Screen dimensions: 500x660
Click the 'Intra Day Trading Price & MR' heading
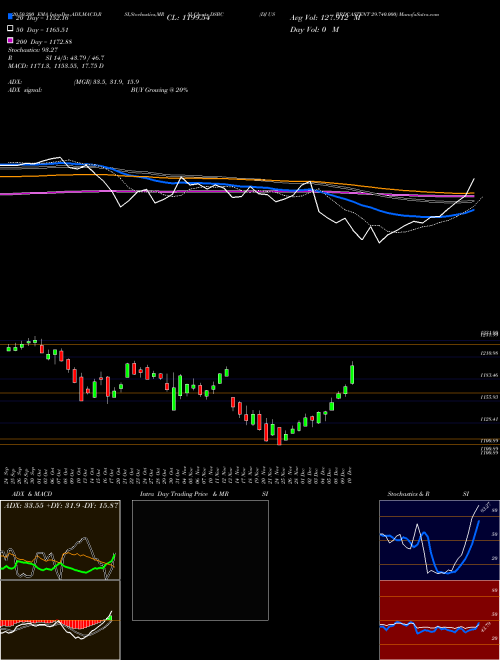(184, 494)
